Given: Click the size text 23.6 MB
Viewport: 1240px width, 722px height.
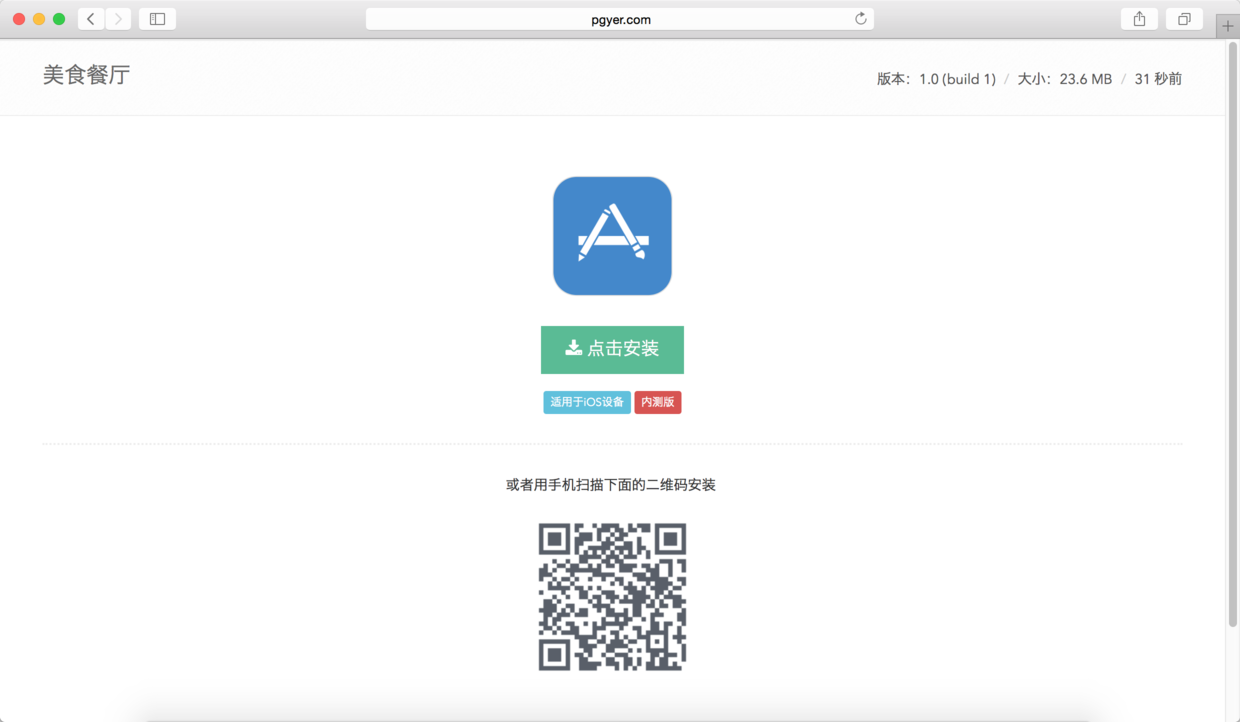Looking at the screenshot, I should 1086,79.
